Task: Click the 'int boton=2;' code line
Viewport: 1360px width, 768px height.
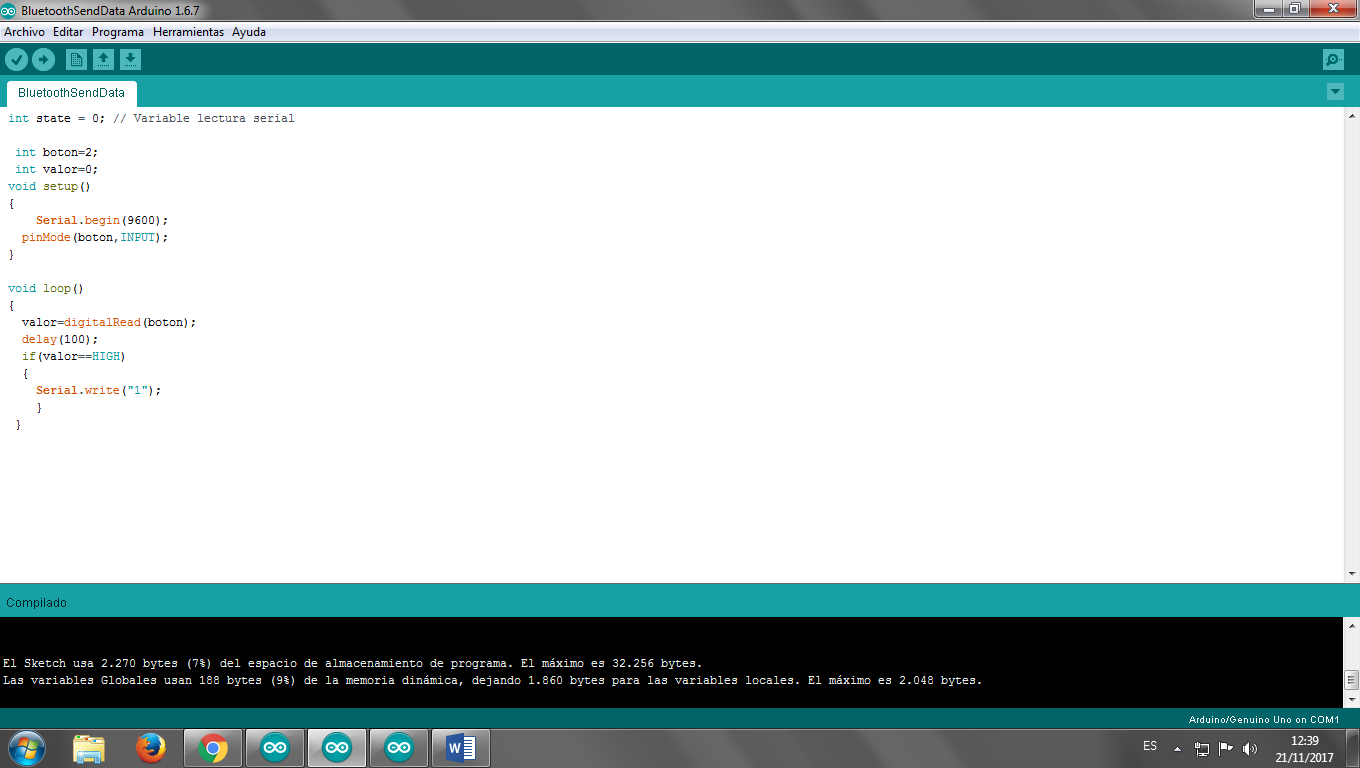Action: [57, 152]
